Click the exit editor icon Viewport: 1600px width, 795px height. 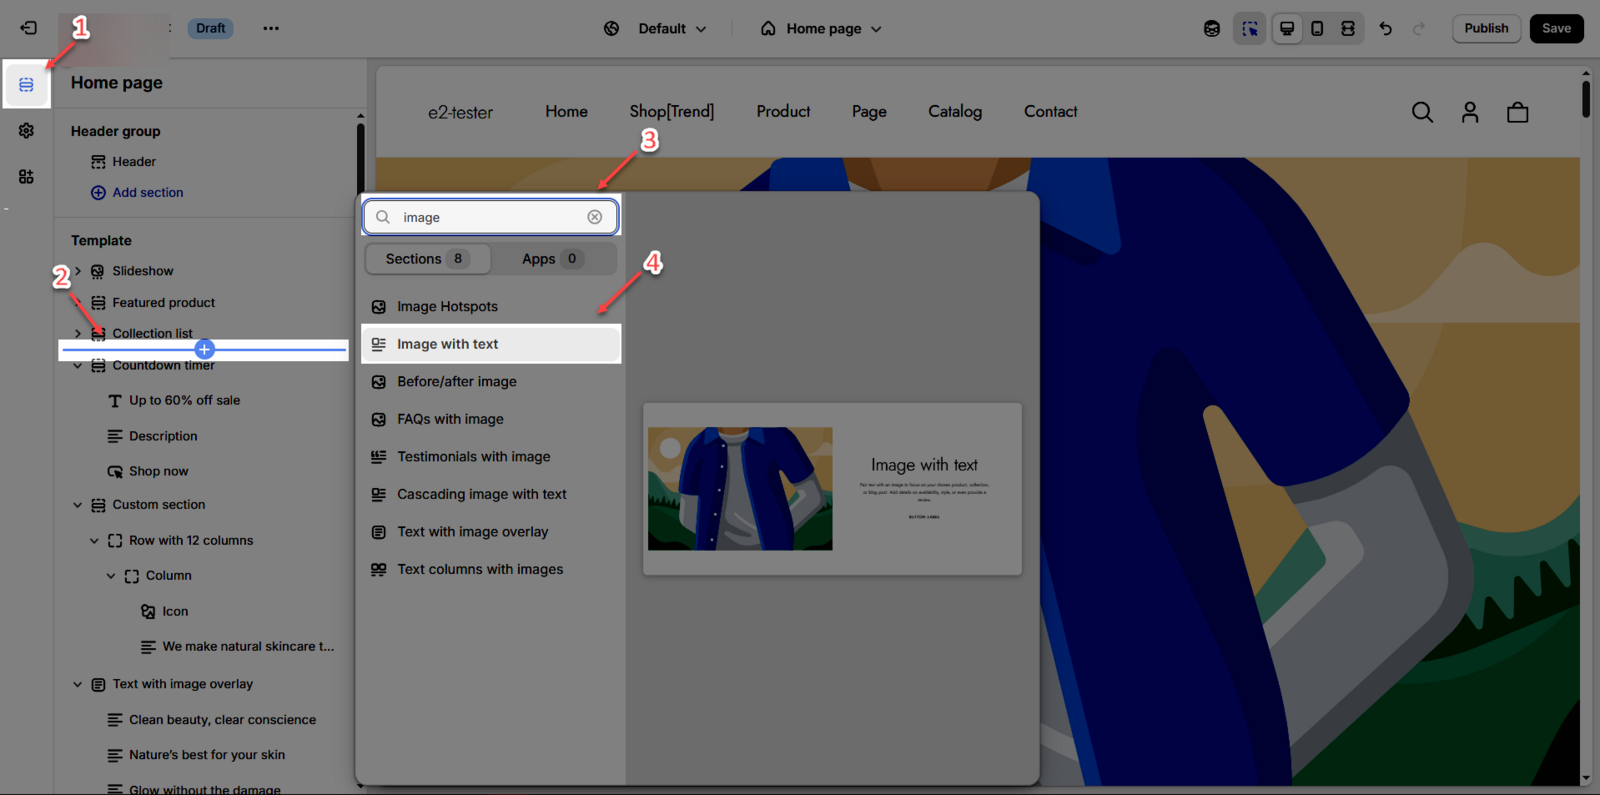click(x=28, y=28)
